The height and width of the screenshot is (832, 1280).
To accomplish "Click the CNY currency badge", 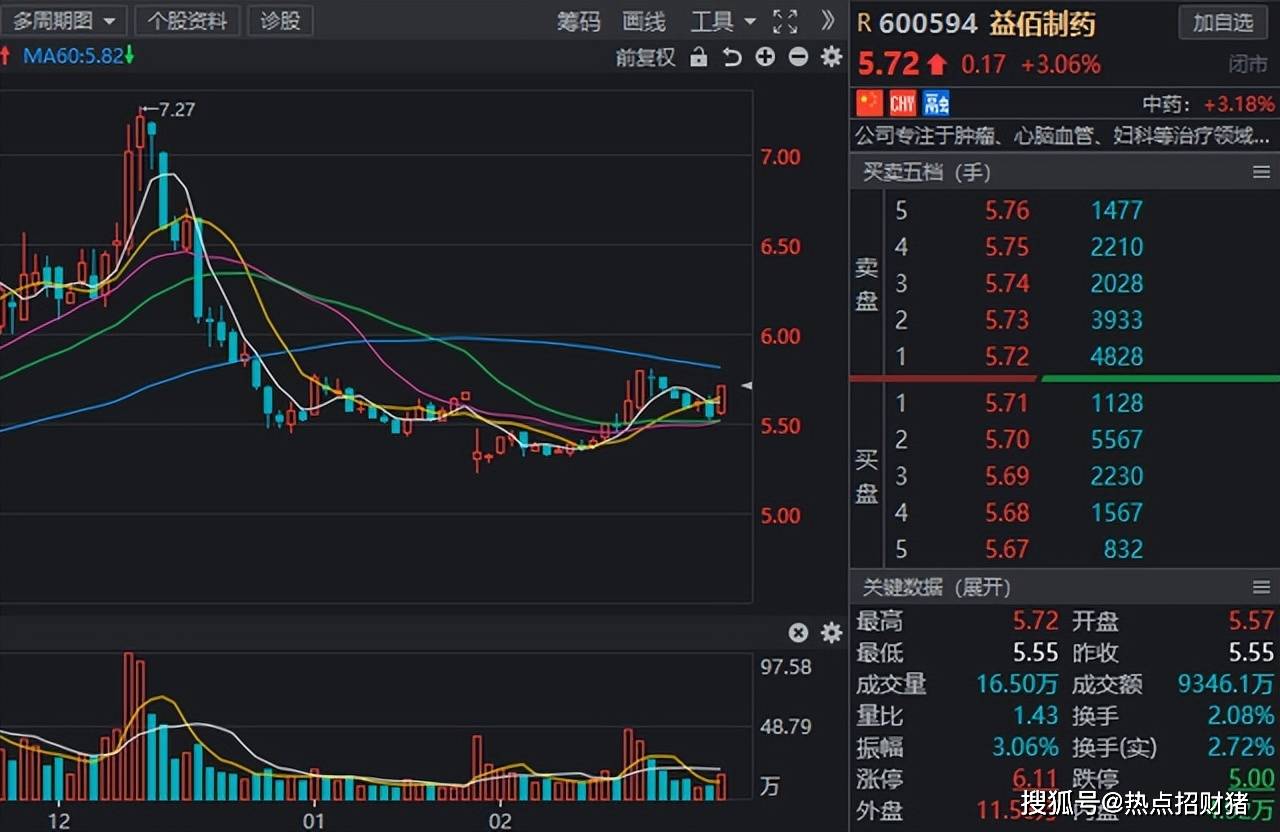I will tap(903, 103).
